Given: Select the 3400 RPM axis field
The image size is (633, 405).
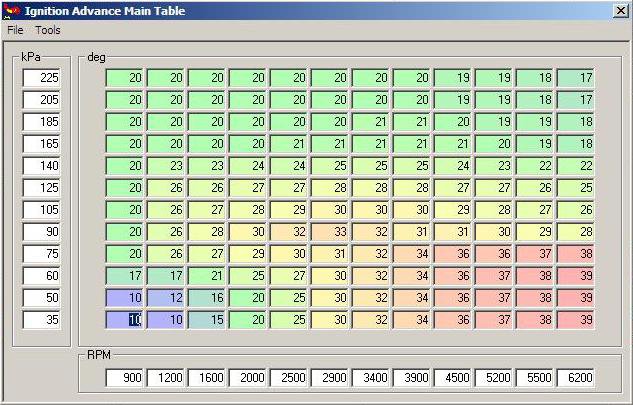Looking at the screenshot, I should pyautogui.click(x=372, y=378).
